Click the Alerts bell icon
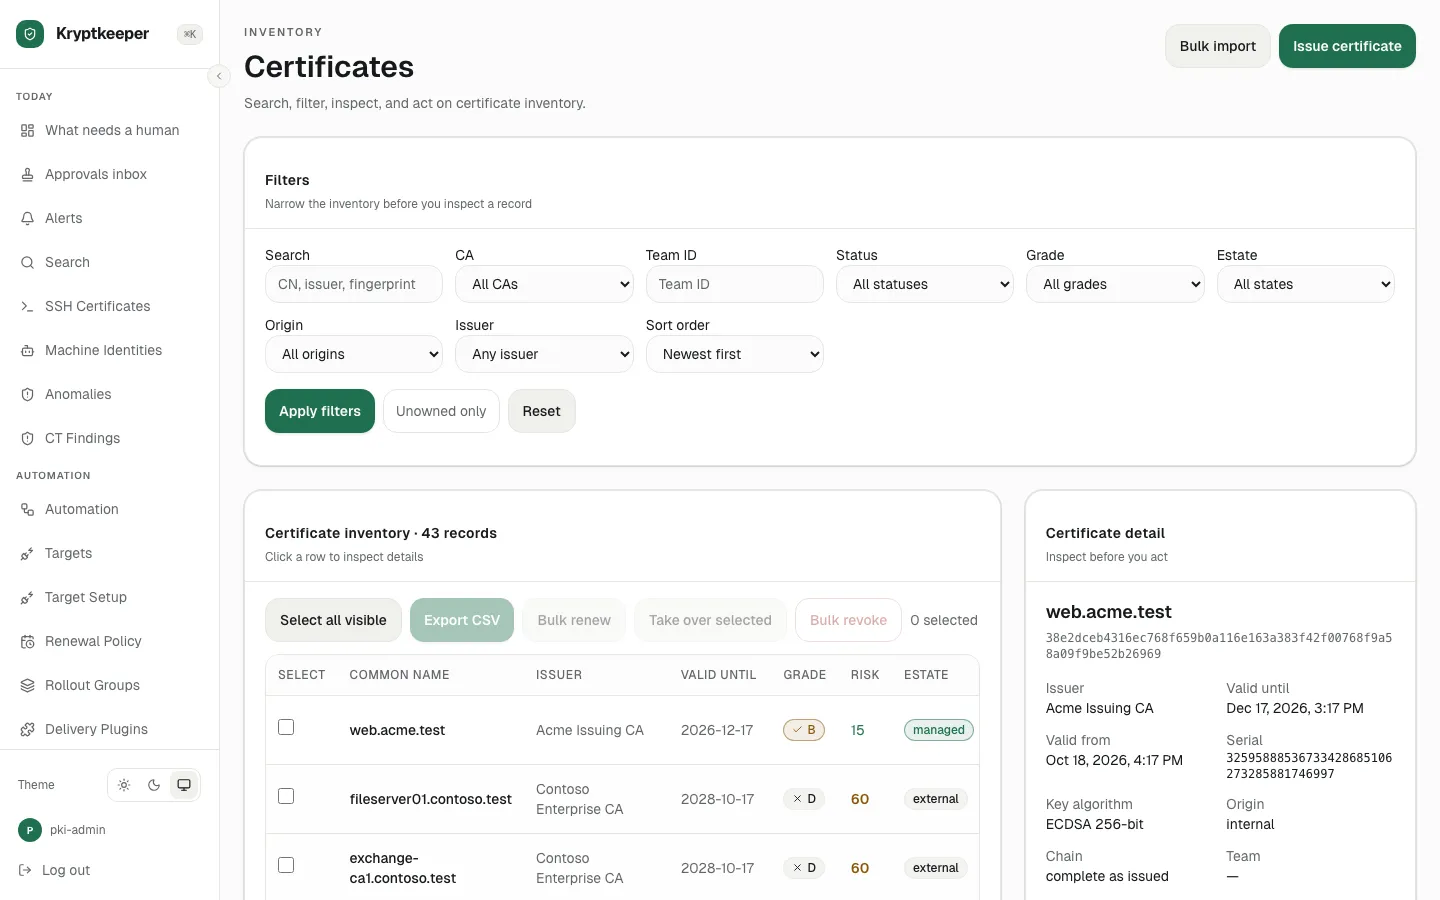This screenshot has width=1440, height=900. [x=27, y=218]
